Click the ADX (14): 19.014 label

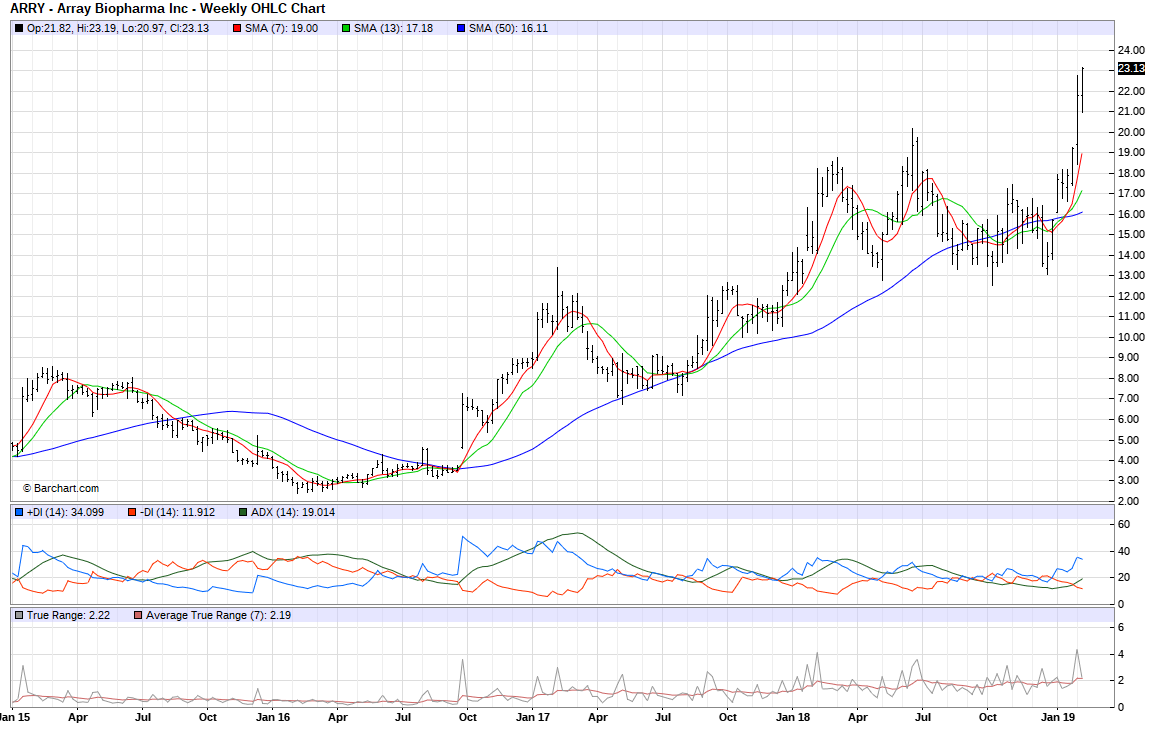coord(293,512)
